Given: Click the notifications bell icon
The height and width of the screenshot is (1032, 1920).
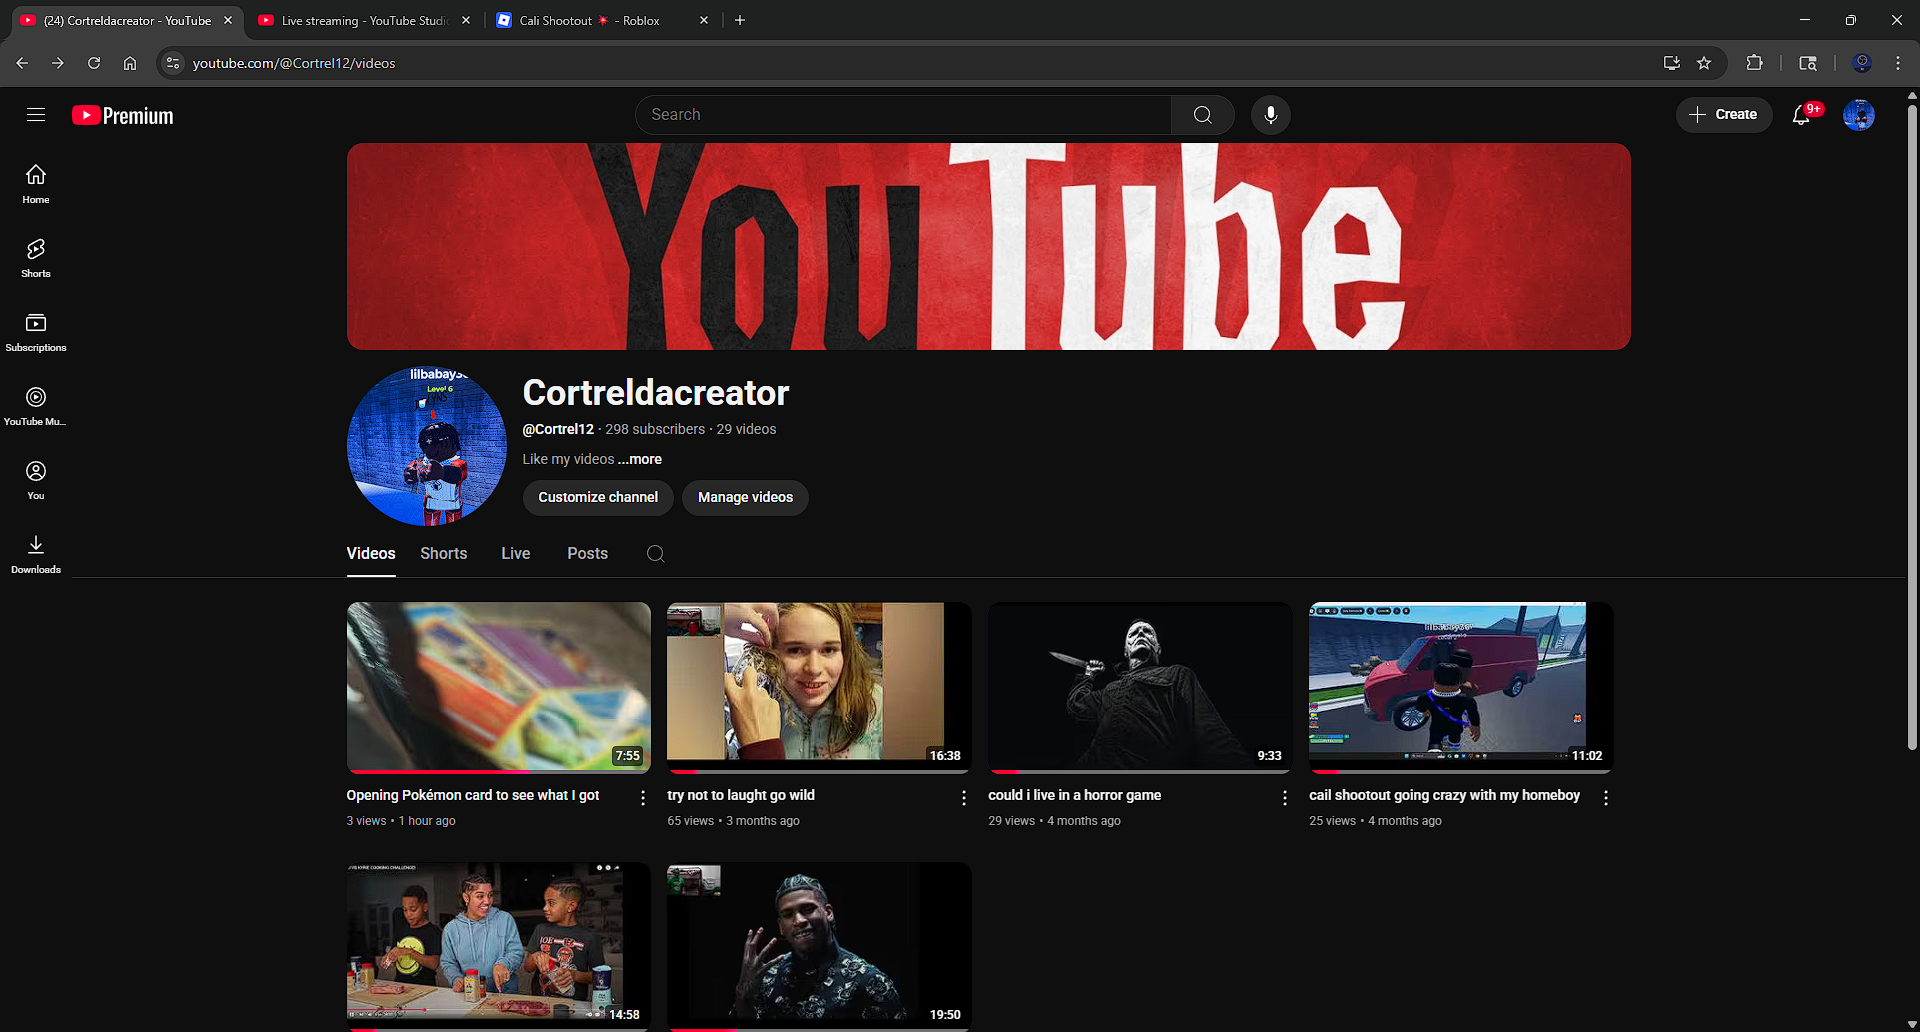Looking at the screenshot, I should click(x=1801, y=115).
